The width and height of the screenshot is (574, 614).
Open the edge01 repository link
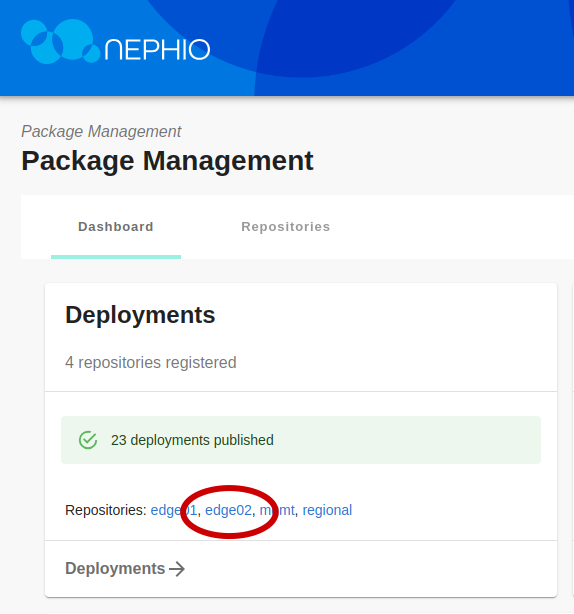point(174,510)
